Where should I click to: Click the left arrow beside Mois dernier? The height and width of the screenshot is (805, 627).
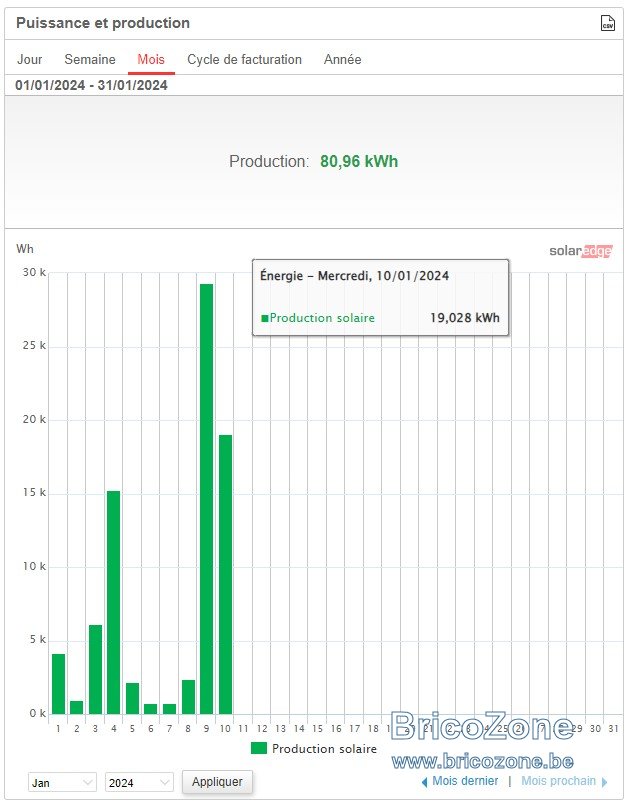click(x=424, y=782)
